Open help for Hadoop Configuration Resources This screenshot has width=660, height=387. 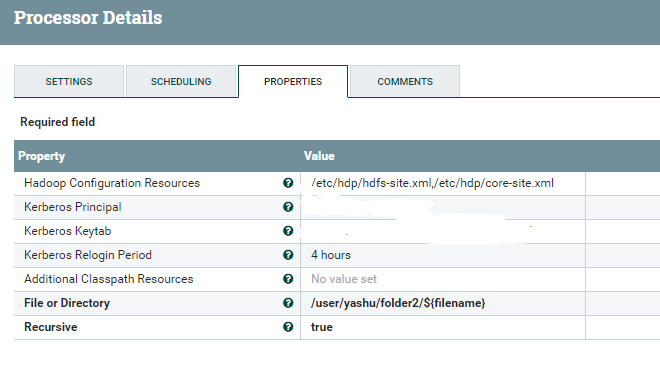pos(288,183)
